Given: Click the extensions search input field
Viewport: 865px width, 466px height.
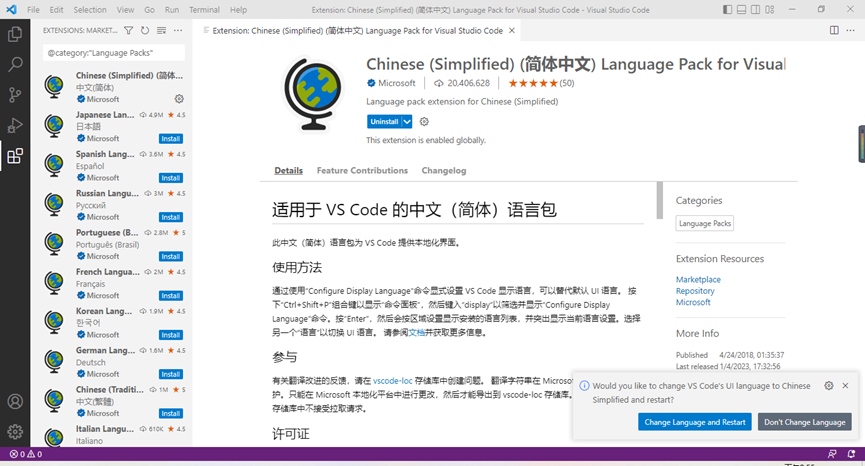Looking at the screenshot, I should [114, 53].
